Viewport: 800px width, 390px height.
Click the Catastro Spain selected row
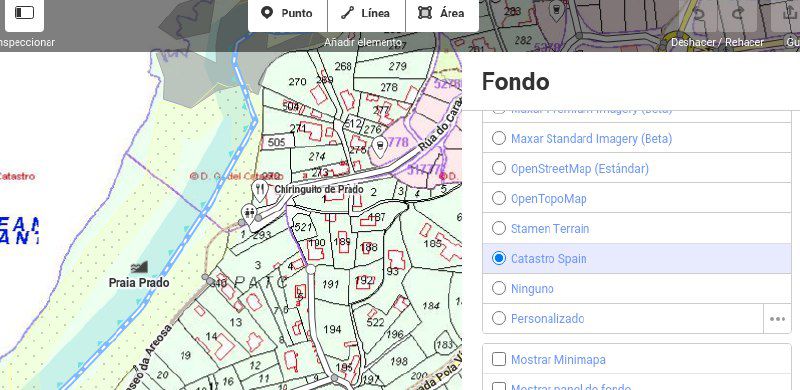point(637,258)
